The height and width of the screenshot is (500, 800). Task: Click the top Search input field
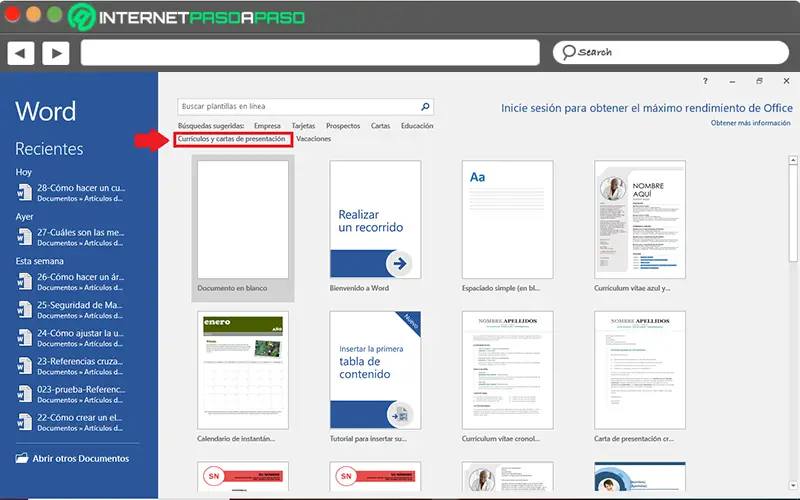coord(670,52)
